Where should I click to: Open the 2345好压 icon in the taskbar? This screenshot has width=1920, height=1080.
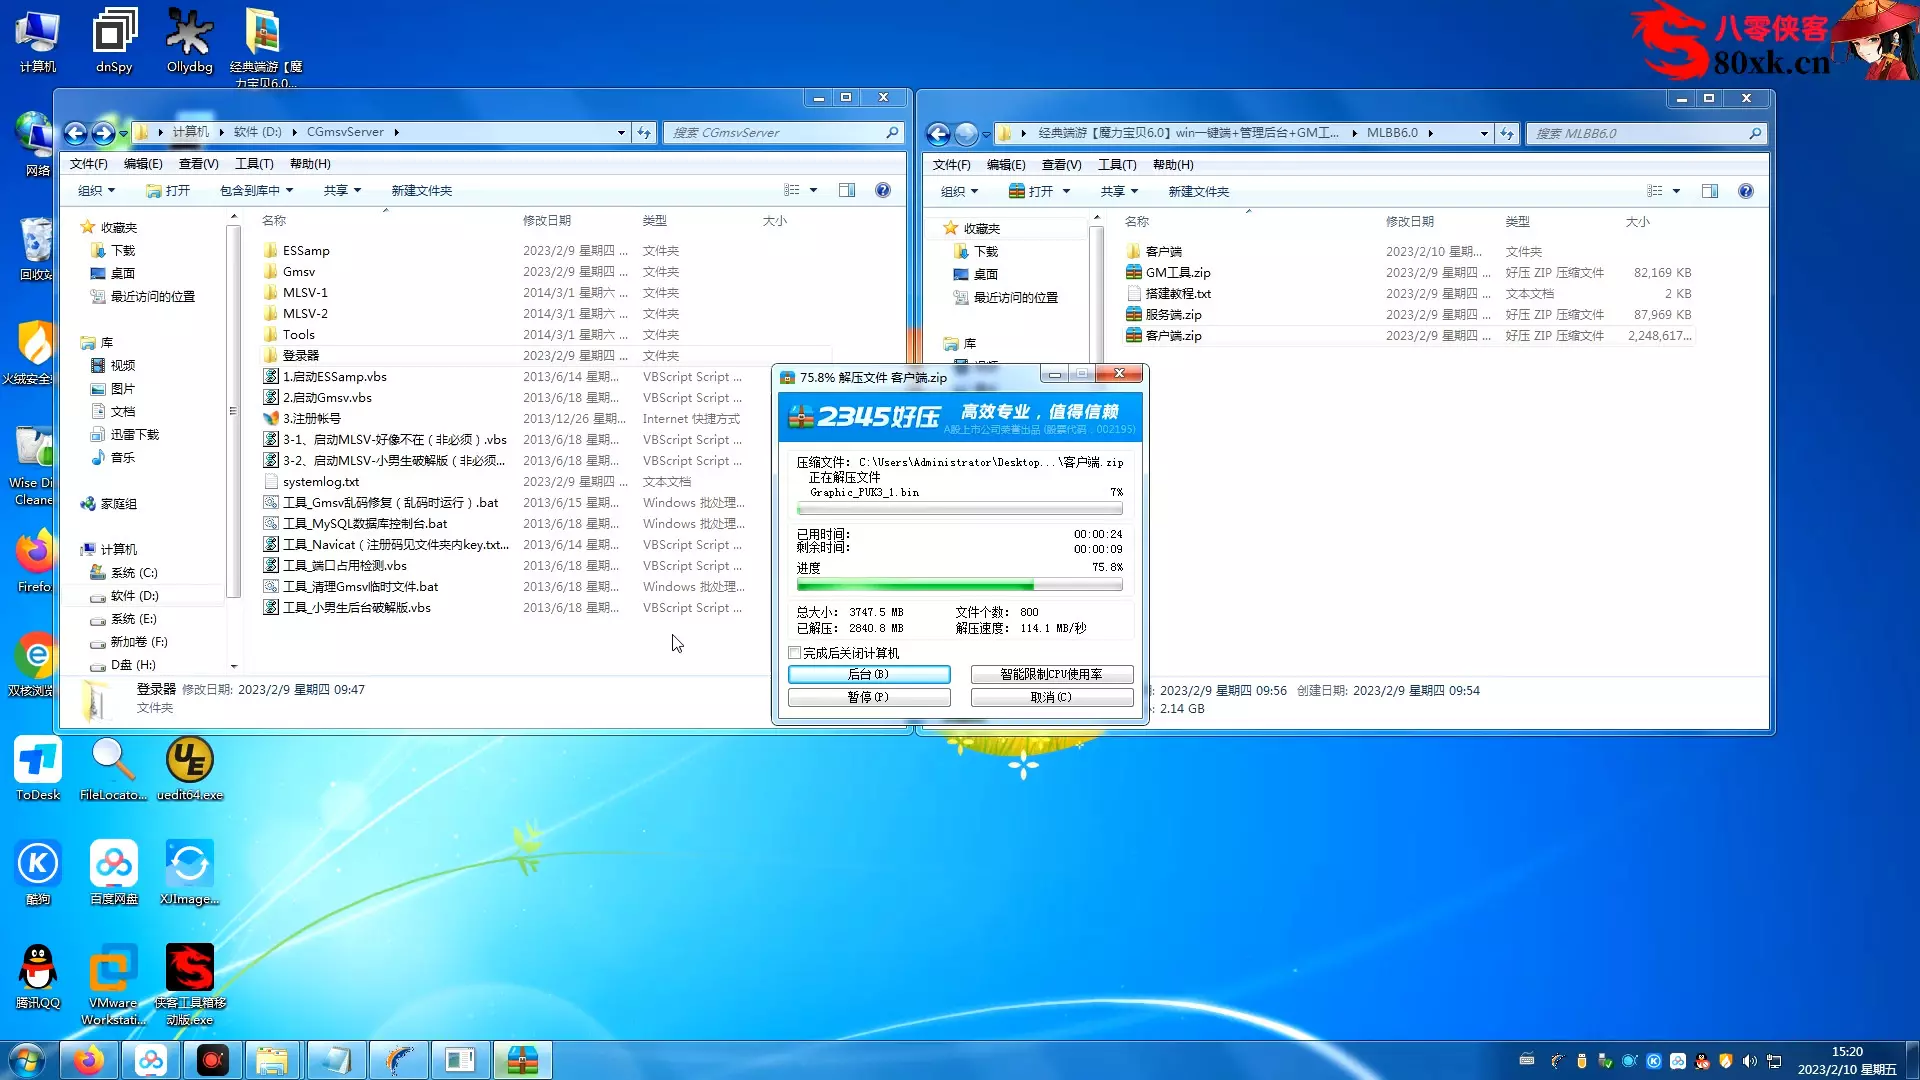click(x=522, y=1060)
